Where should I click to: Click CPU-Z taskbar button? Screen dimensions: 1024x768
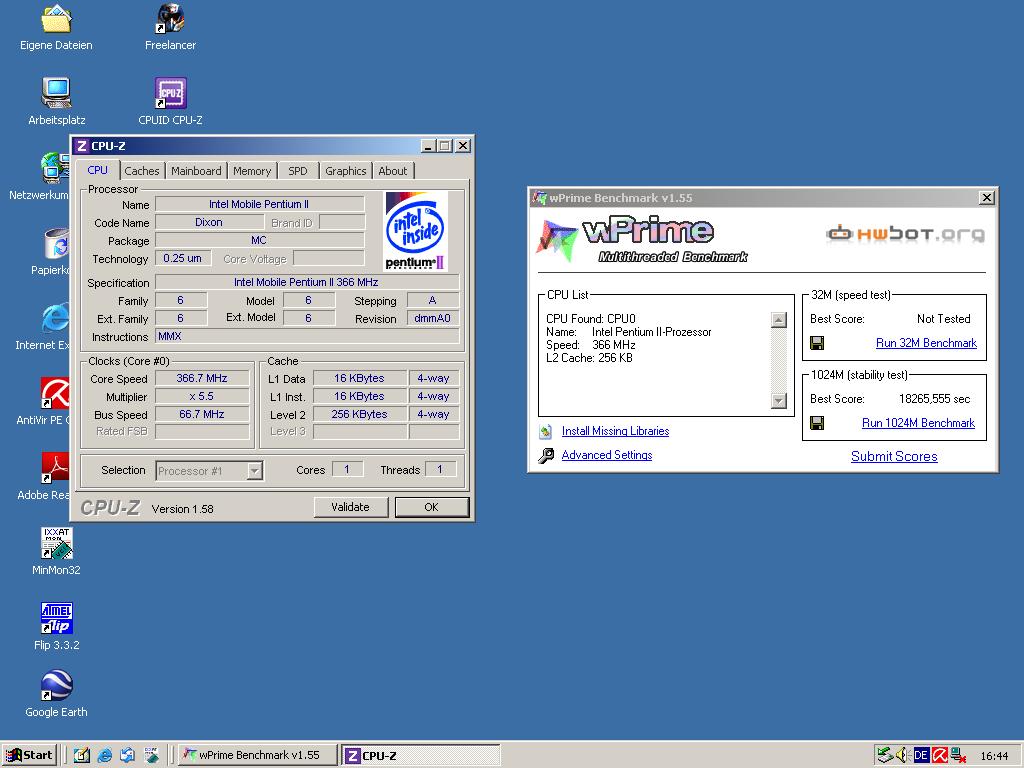click(420, 755)
